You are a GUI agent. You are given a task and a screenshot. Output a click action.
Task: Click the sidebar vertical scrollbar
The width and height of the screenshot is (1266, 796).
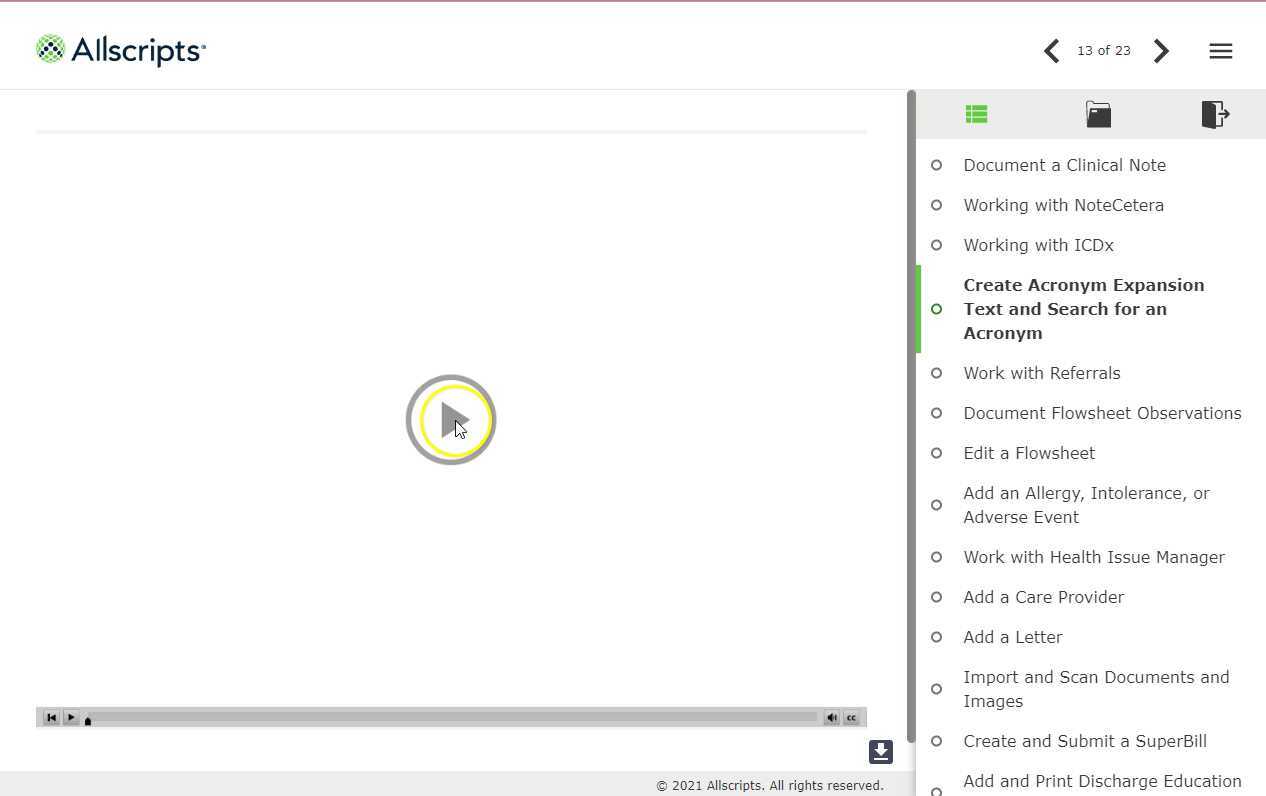point(911,415)
